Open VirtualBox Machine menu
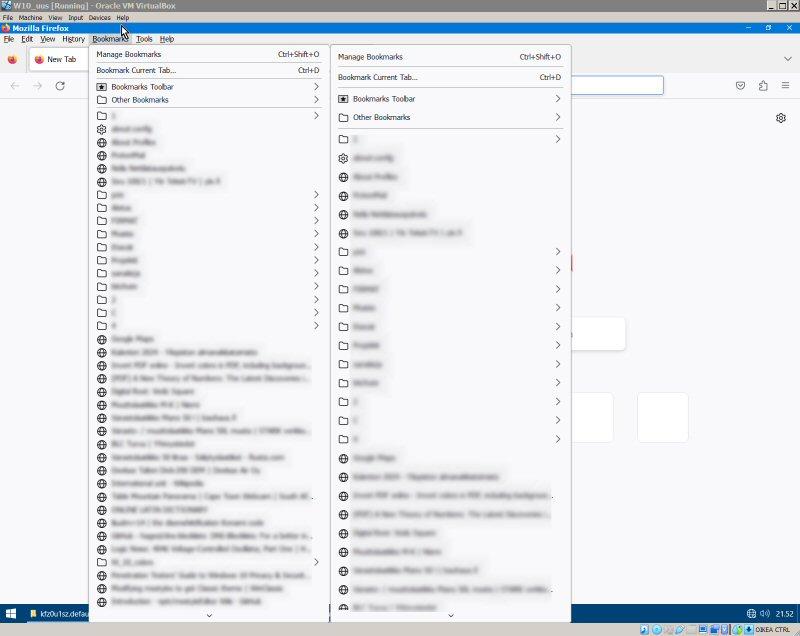The image size is (800, 636). [31, 17]
